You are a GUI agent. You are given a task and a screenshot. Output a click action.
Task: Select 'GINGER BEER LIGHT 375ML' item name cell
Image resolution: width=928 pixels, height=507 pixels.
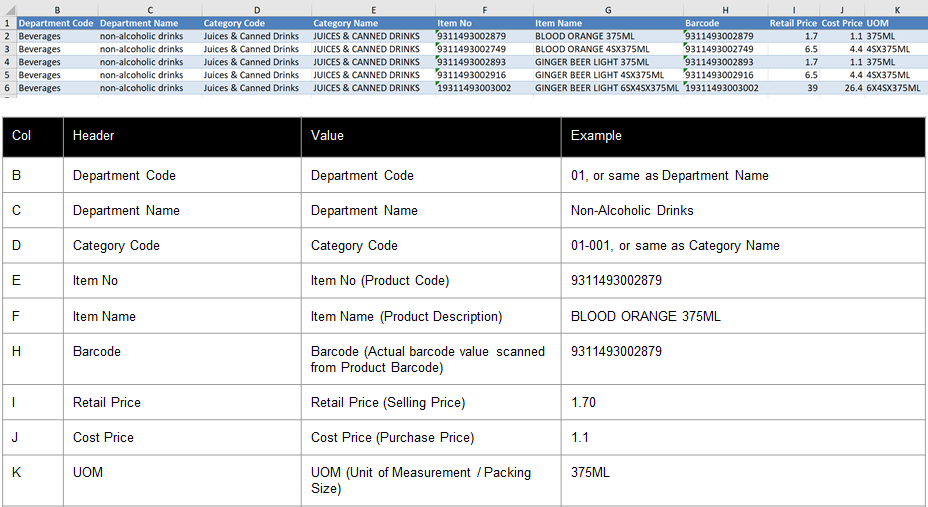[608, 62]
